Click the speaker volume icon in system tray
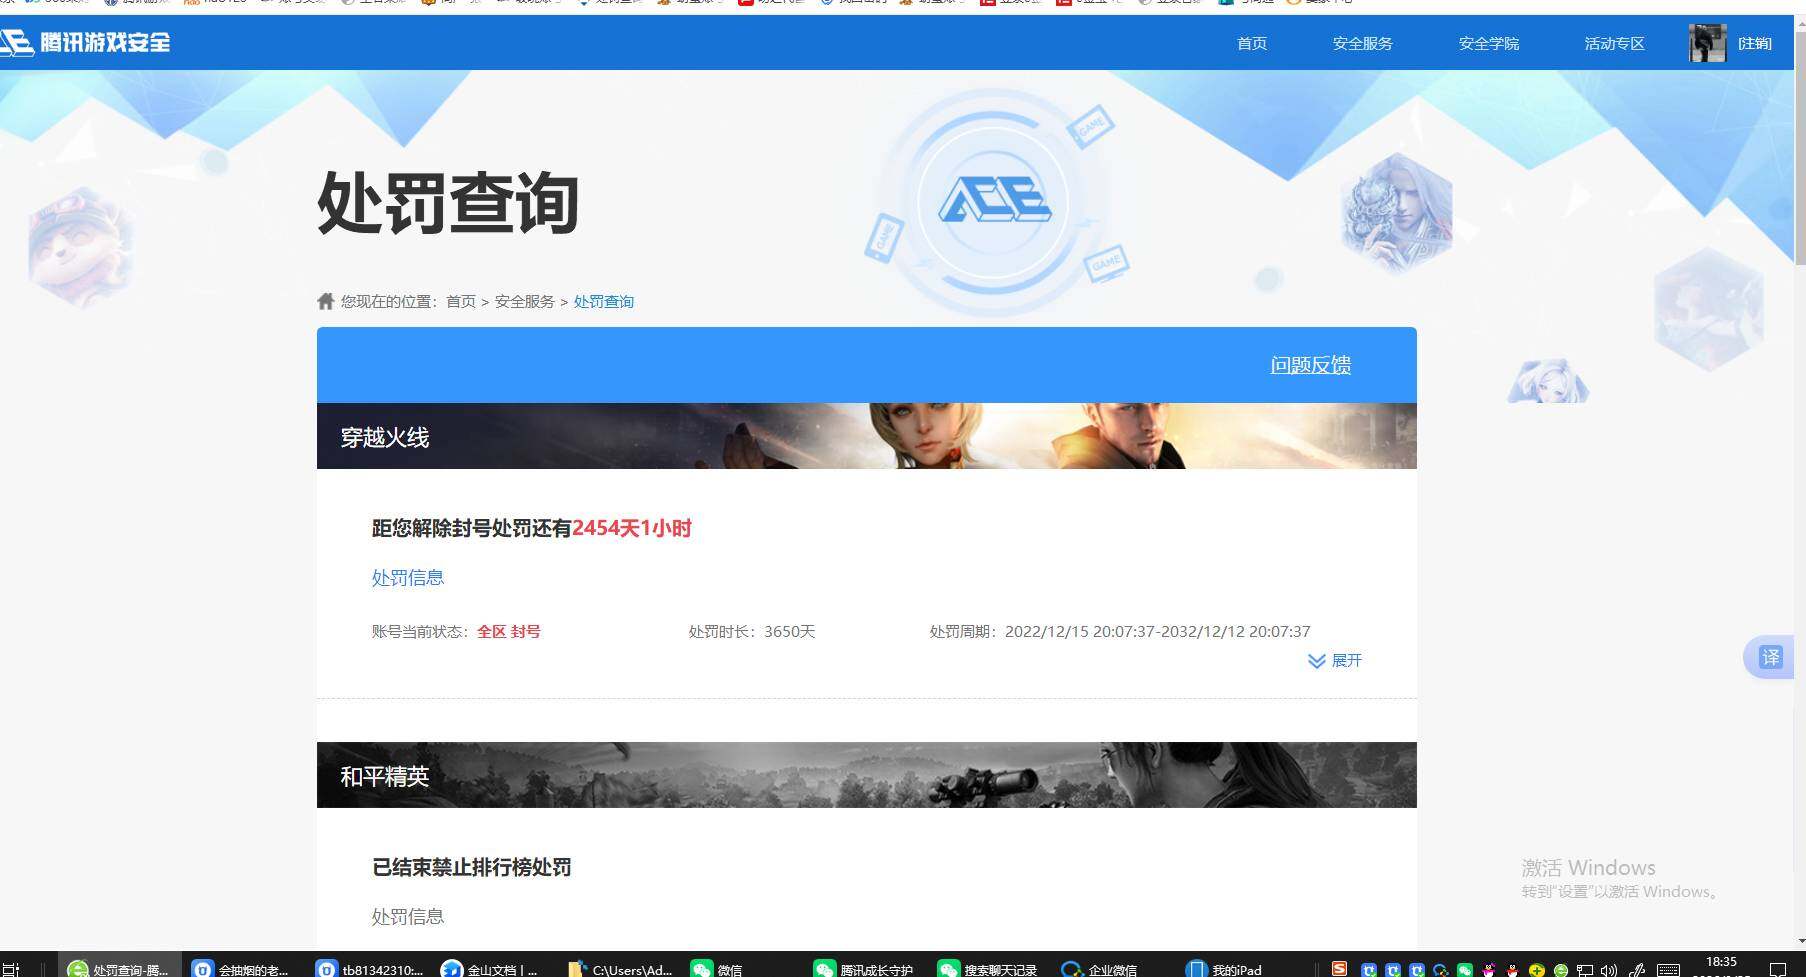Image resolution: width=1806 pixels, height=977 pixels. (x=1609, y=968)
